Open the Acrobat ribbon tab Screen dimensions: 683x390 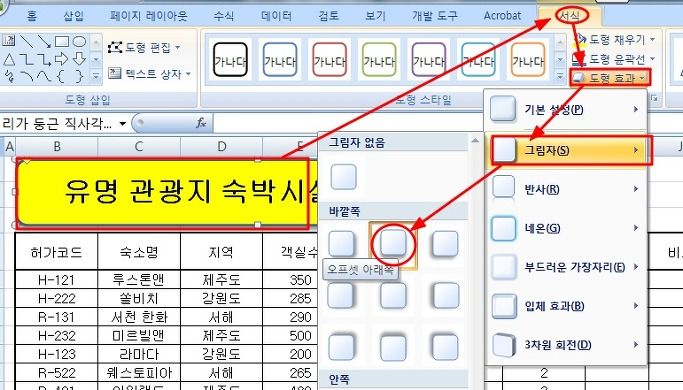[x=502, y=16]
